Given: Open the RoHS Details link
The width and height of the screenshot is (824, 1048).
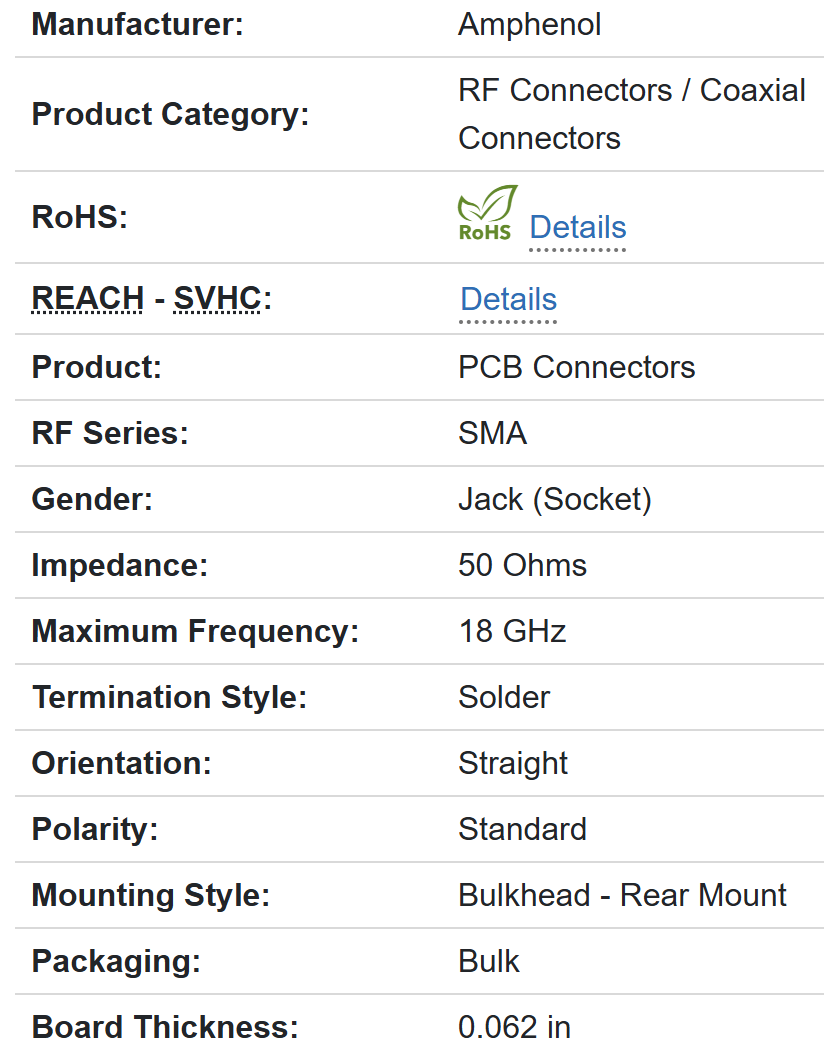Looking at the screenshot, I should click(x=577, y=228).
